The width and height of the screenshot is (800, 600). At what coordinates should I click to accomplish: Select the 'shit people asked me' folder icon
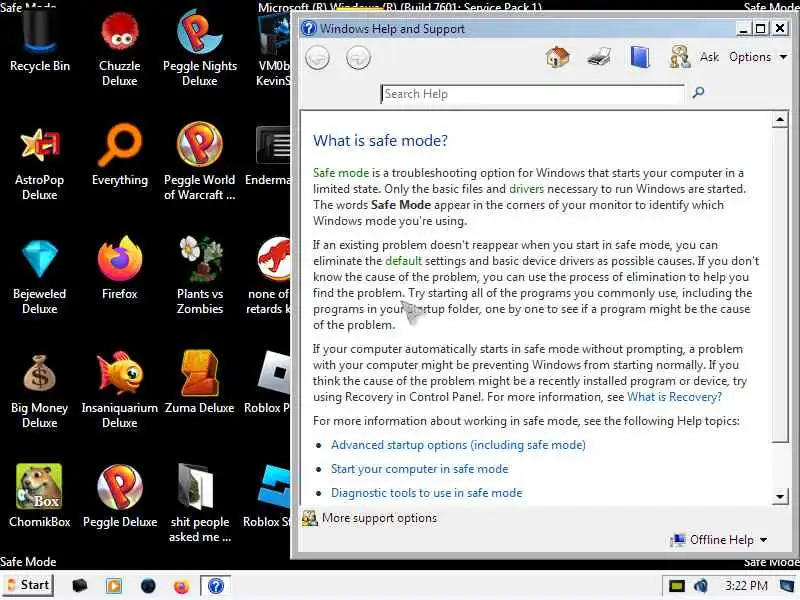point(199,504)
